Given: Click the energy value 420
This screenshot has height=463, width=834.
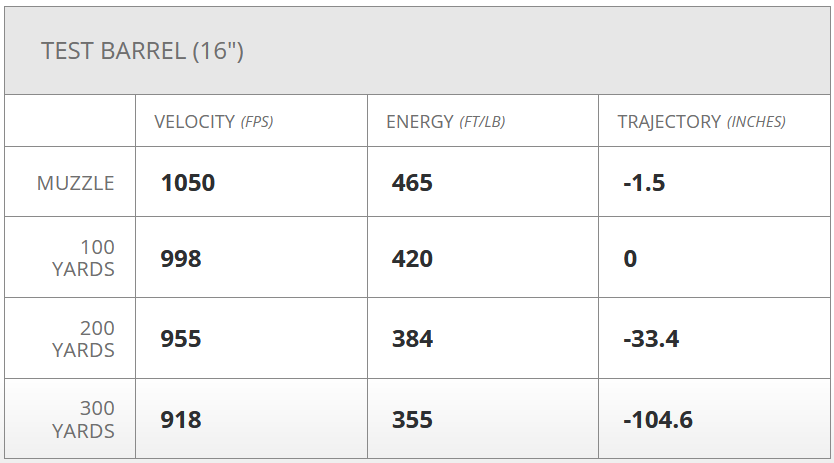Looking at the screenshot, I should [x=412, y=259].
